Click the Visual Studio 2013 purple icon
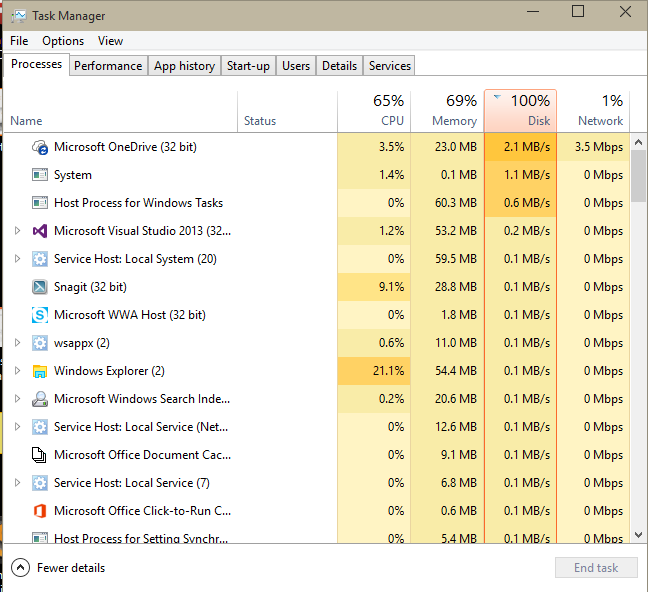 tap(40, 231)
